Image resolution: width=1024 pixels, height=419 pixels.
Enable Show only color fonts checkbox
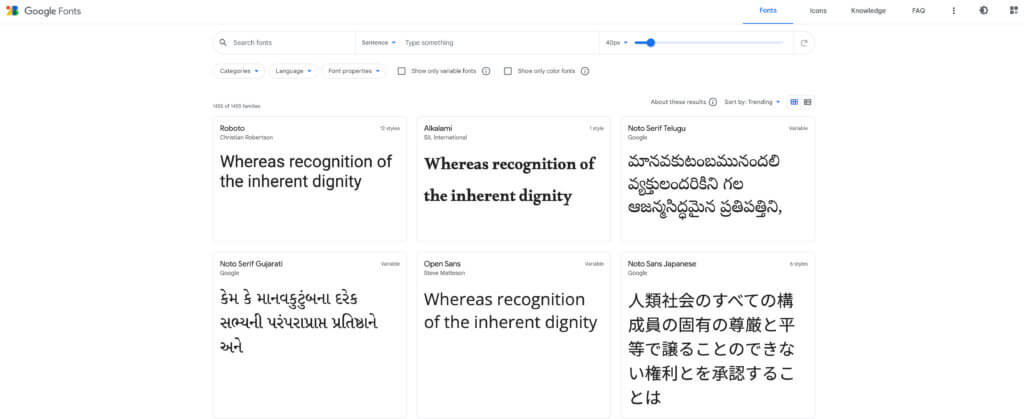(508, 71)
